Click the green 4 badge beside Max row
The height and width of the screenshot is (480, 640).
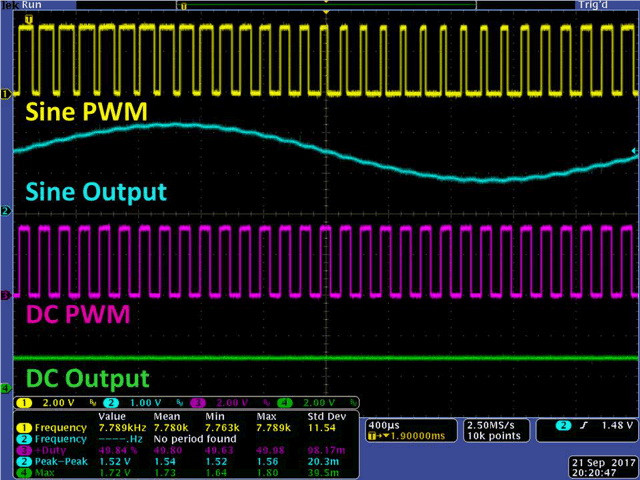point(24,473)
